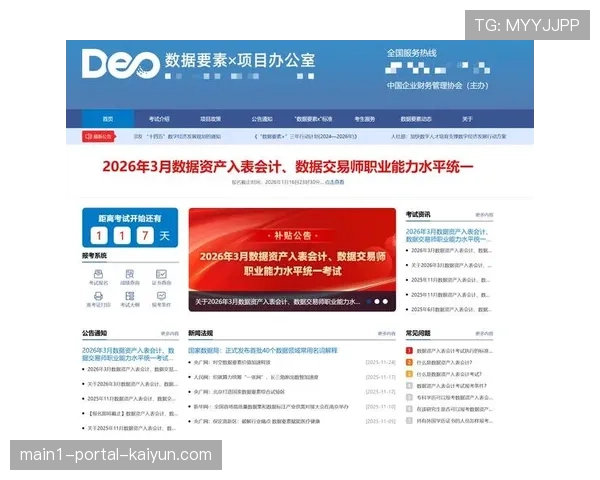Open FAQ 数据资产入表会计考试报考条件?
This screenshot has width=600, height=480.
pos(452,386)
